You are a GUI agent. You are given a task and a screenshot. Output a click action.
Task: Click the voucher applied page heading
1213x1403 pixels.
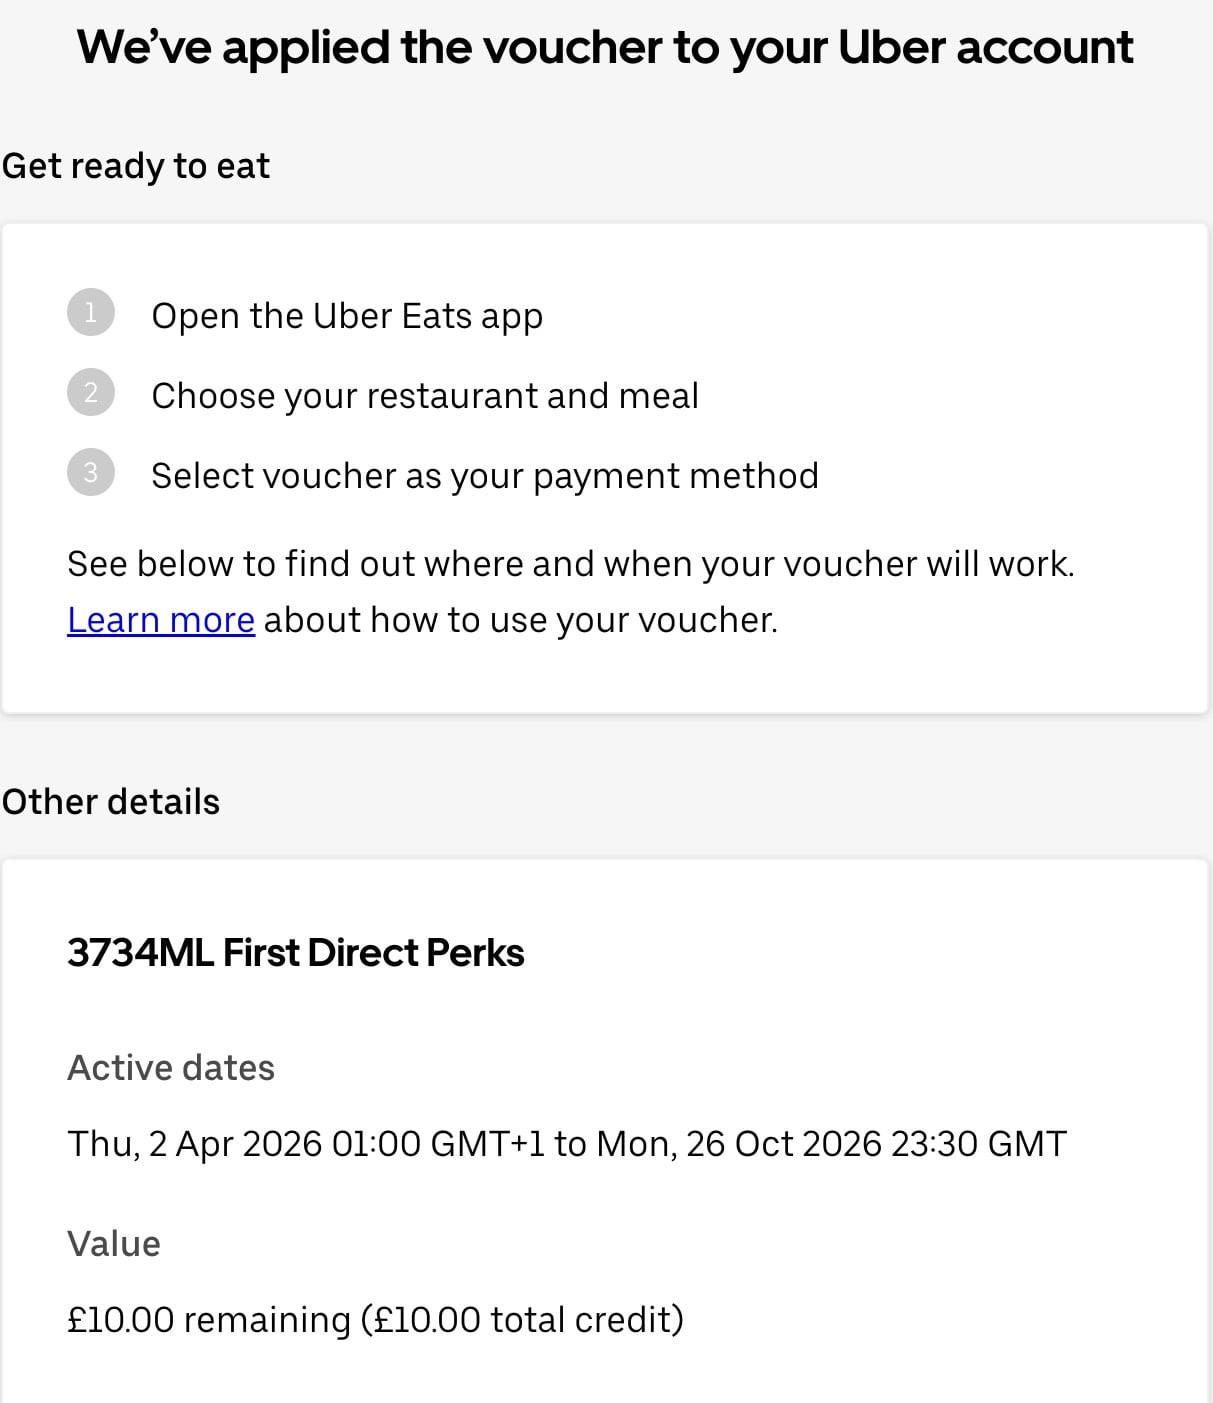pos(605,47)
